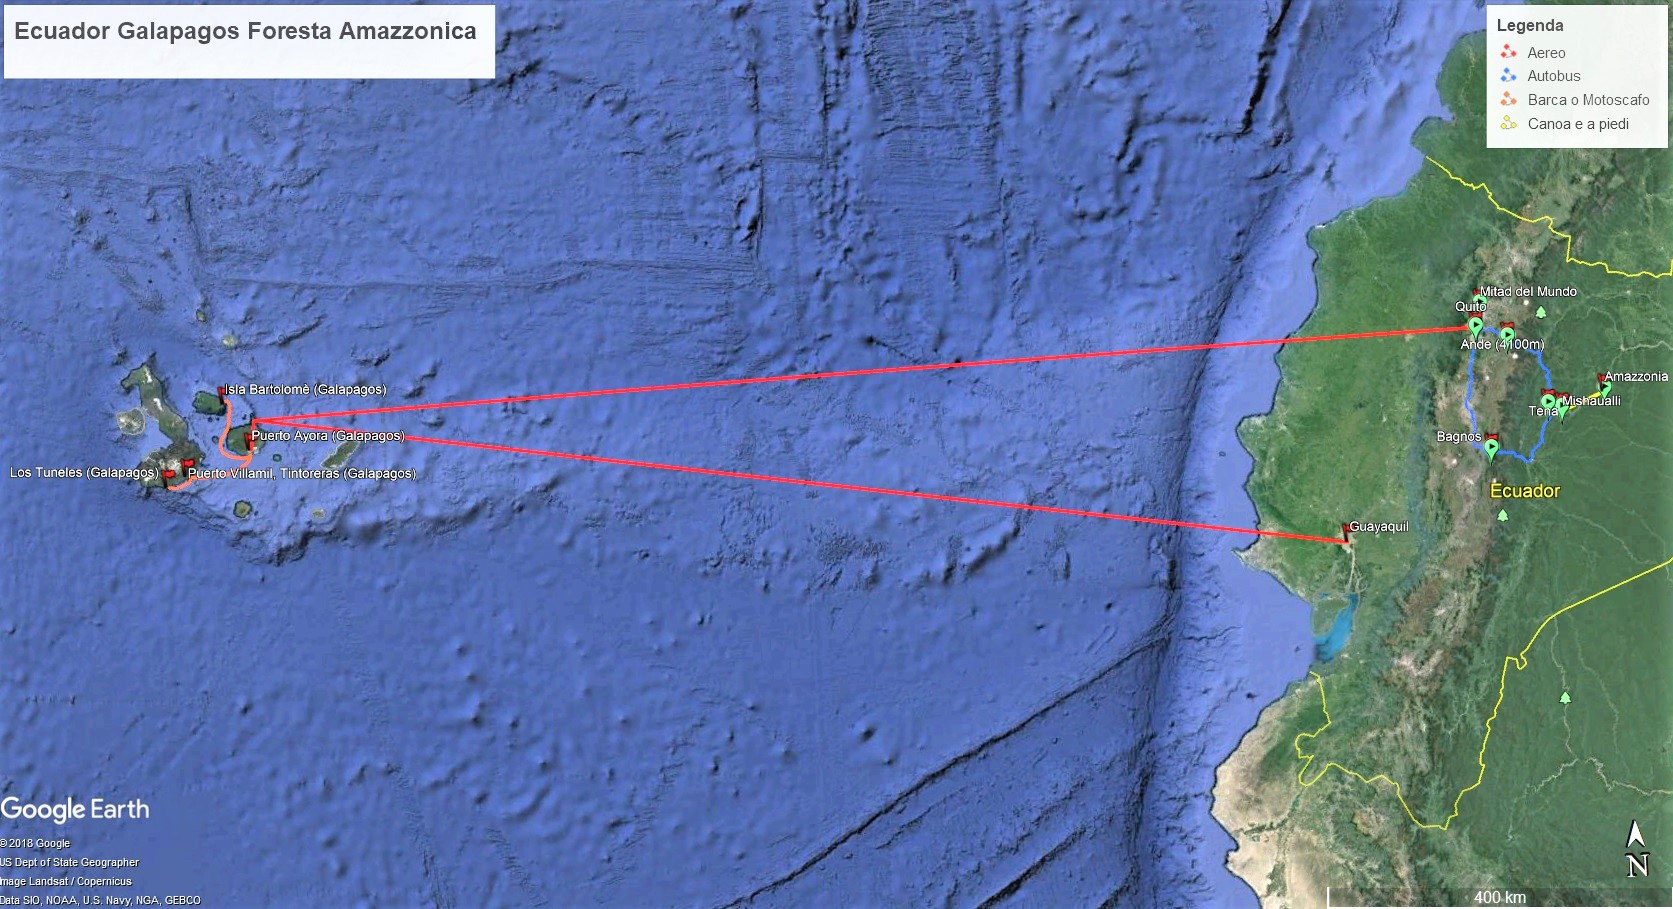Click the Bagnos green placemark pin
Image resolution: width=1673 pixels, height=909 pixels.
[x=1491, y=449]
